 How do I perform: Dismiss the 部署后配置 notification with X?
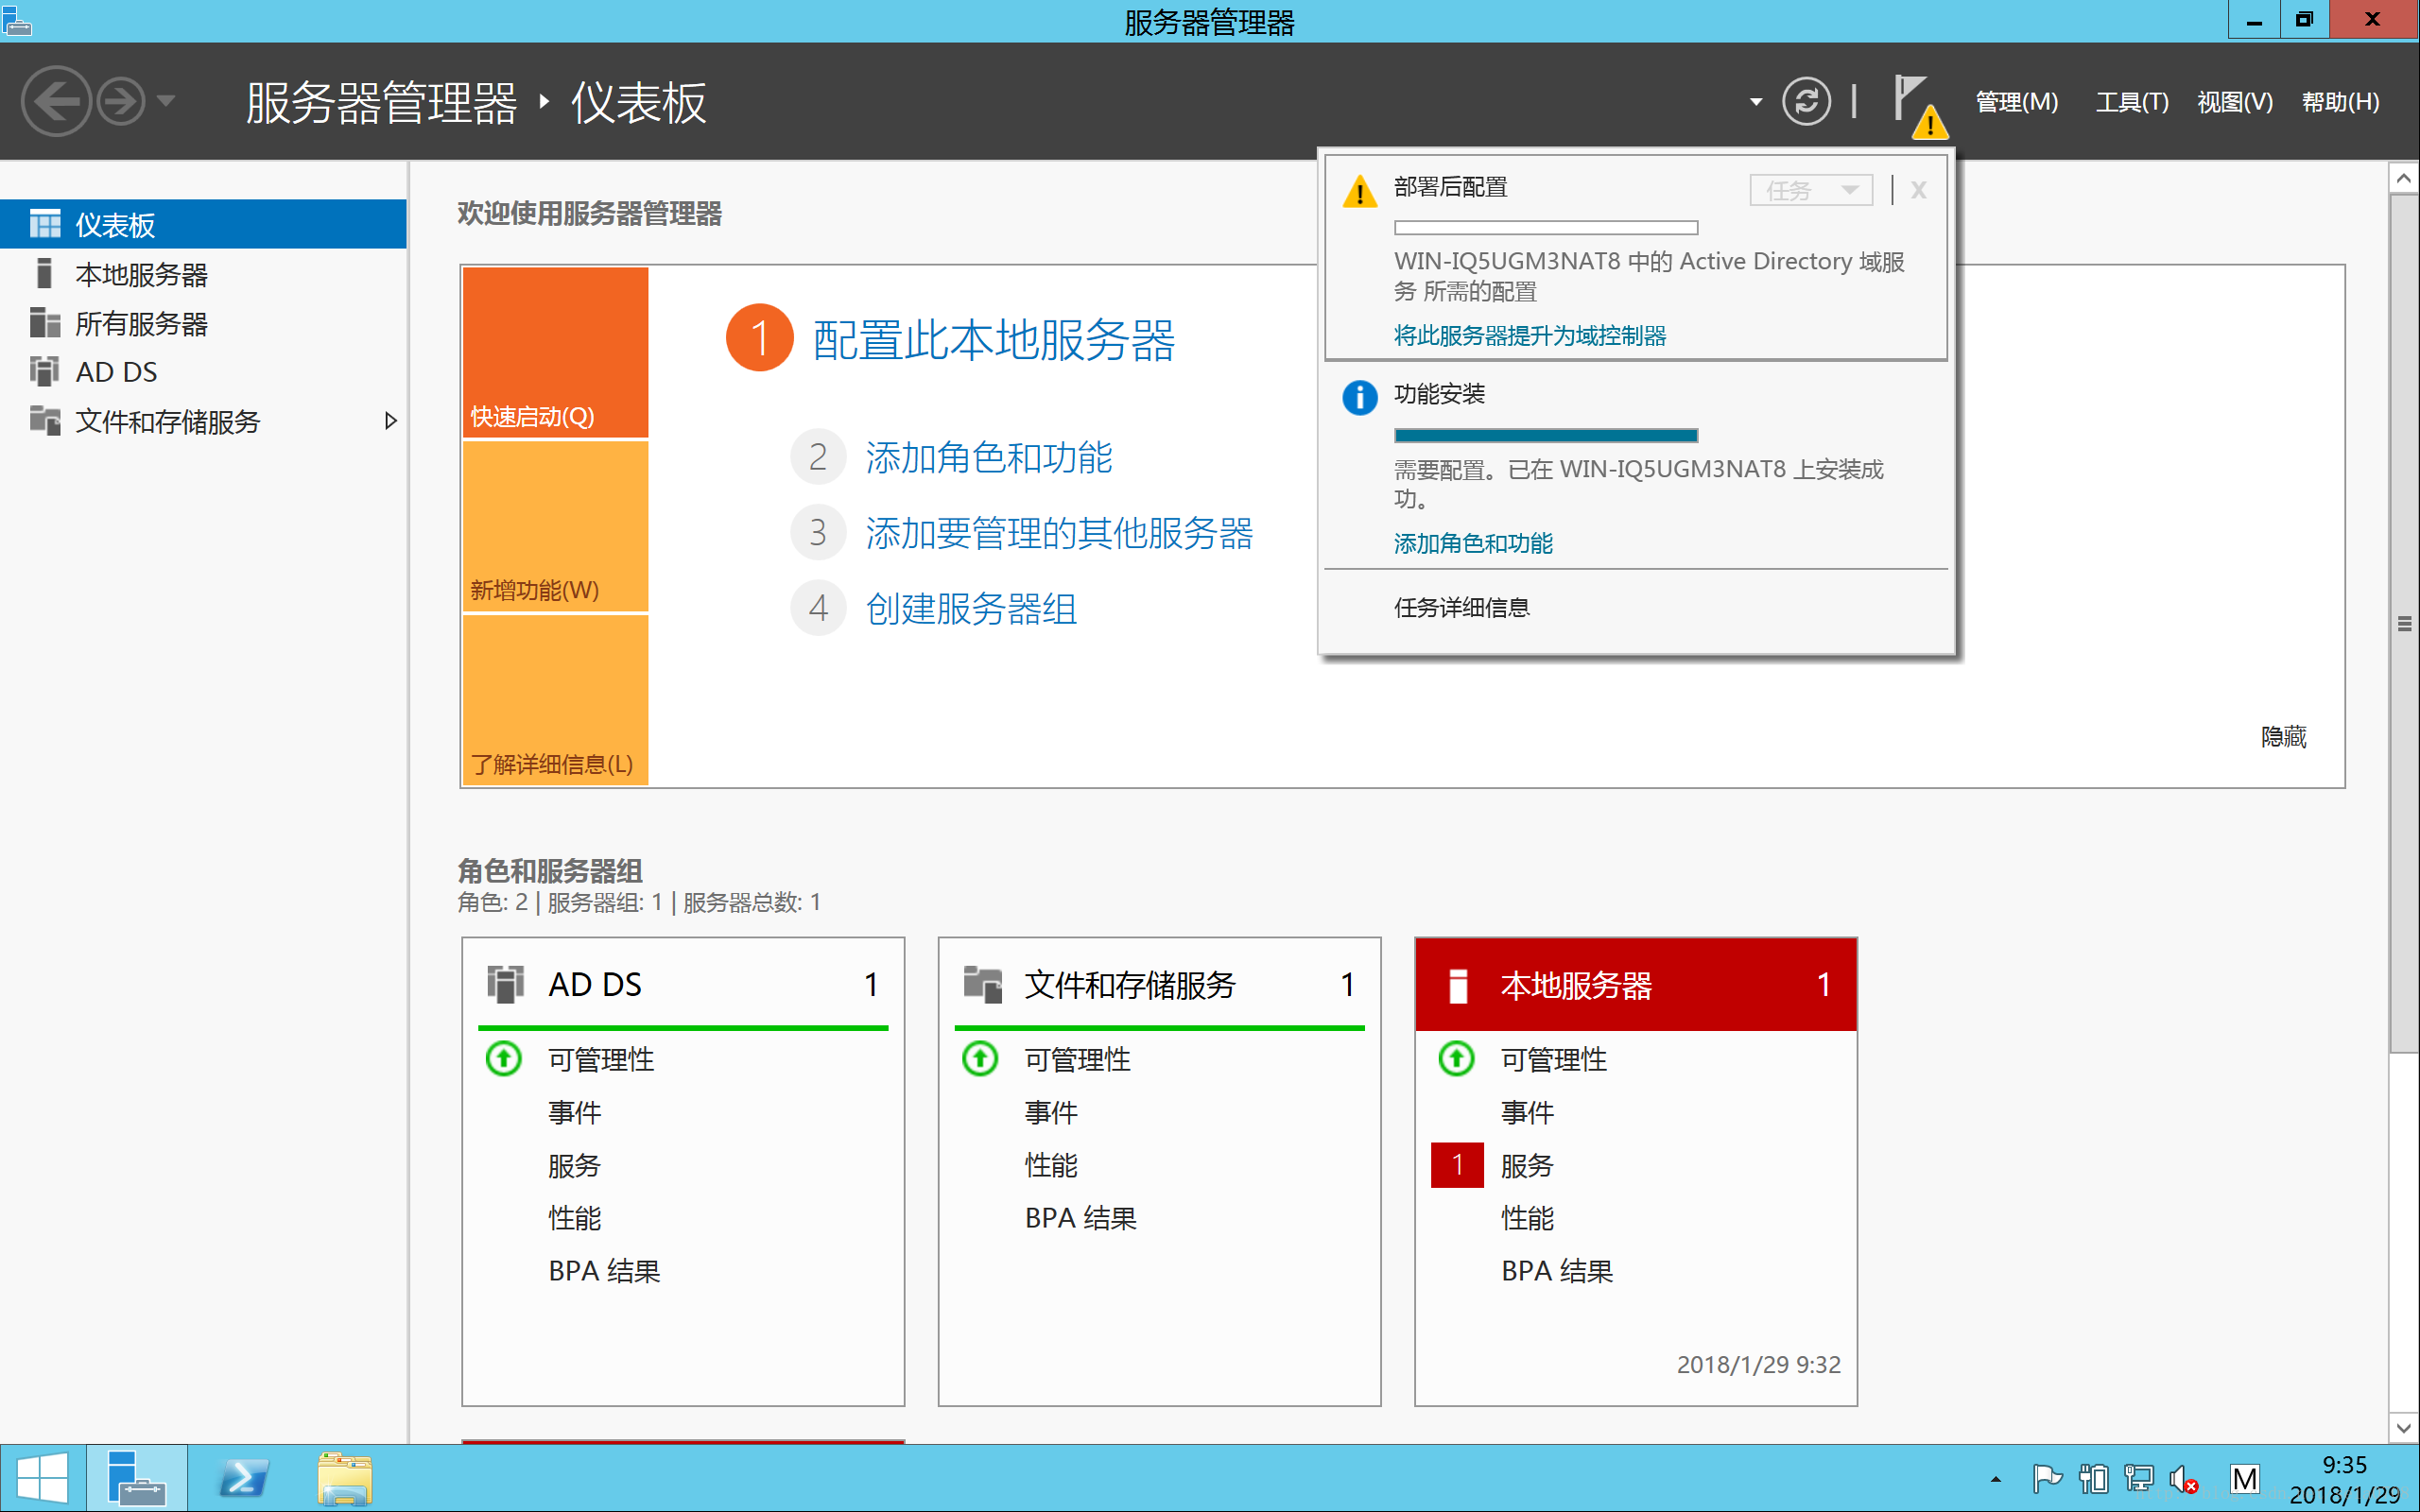pos(1918,190)
